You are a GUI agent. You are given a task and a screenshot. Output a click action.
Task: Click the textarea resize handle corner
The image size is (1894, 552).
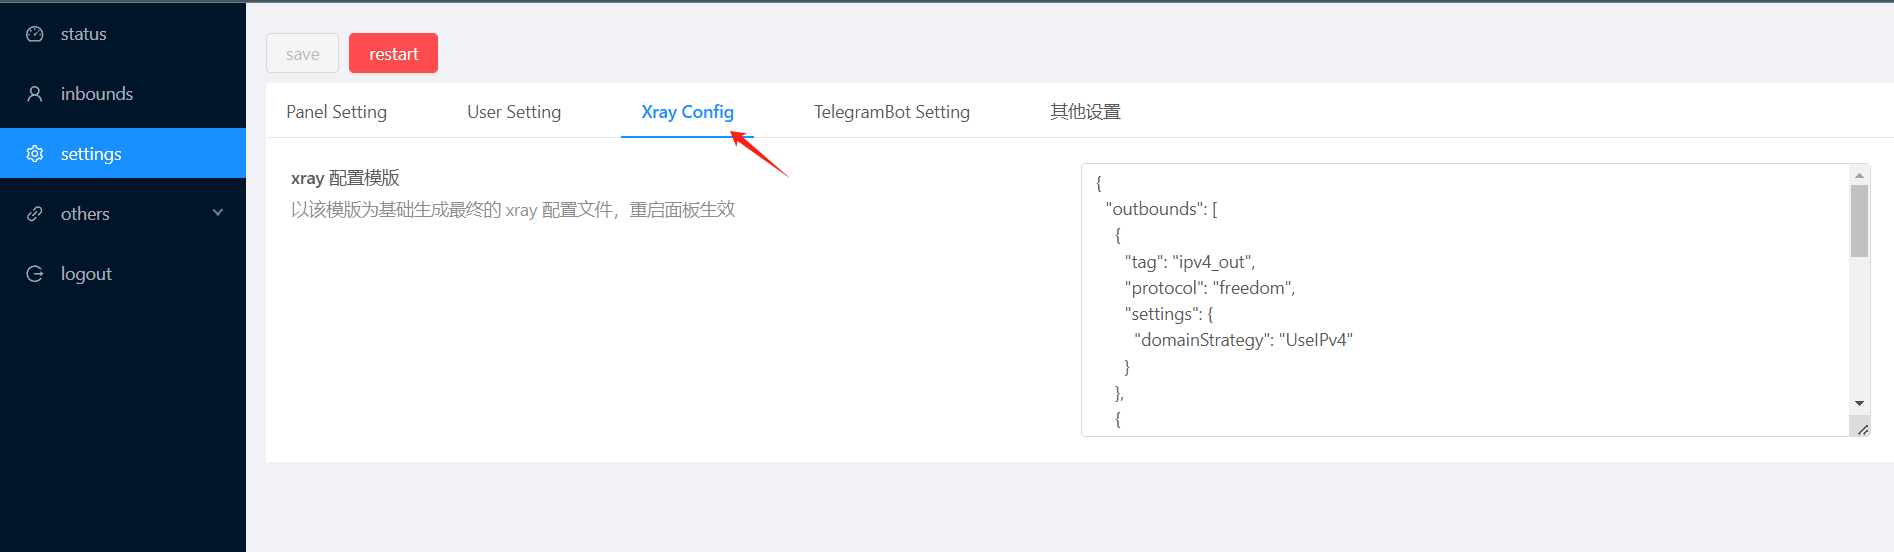coord(1862,429)
